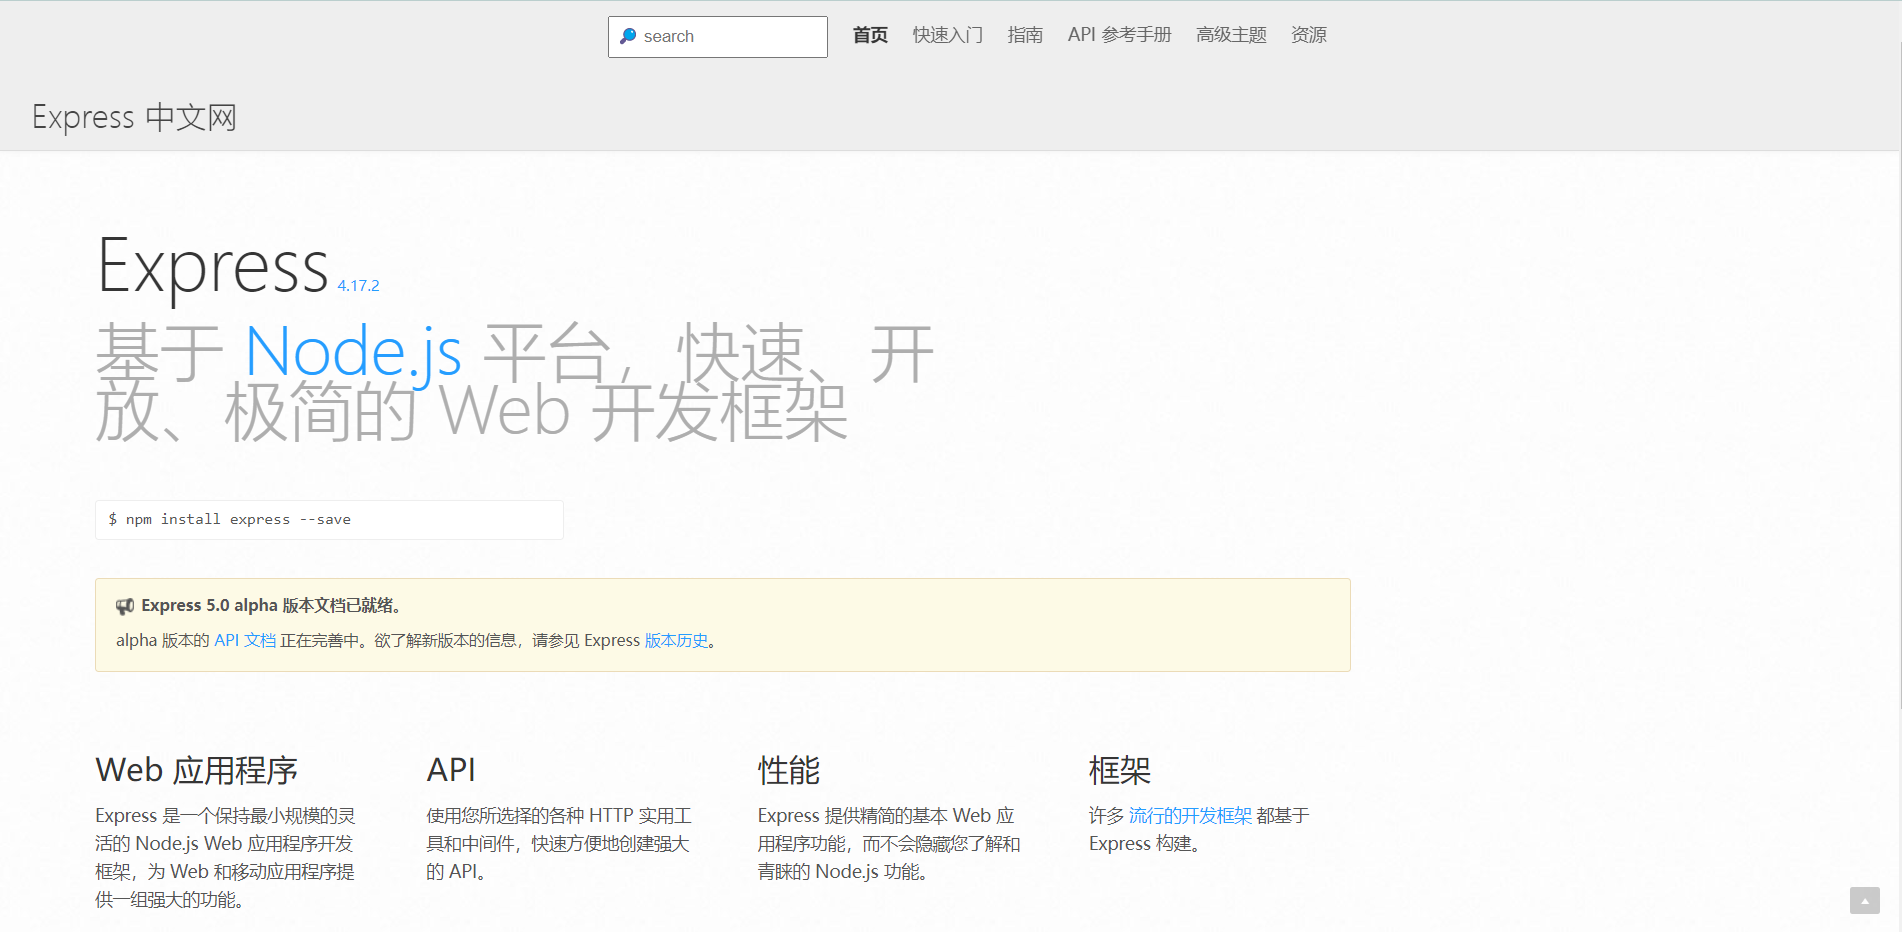Click the 框架 section heading
This screenshot has width=1902, height=932.
tap(1120, 770)
